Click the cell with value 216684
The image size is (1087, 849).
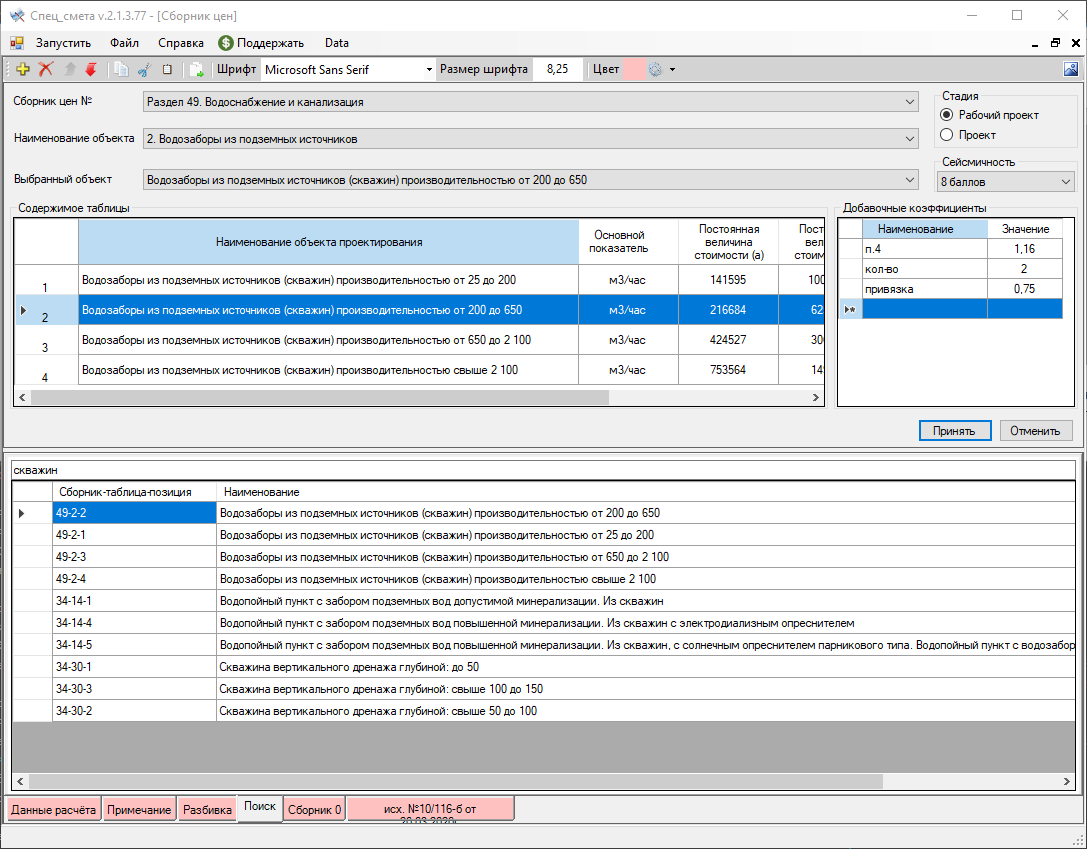click(729, 310)
